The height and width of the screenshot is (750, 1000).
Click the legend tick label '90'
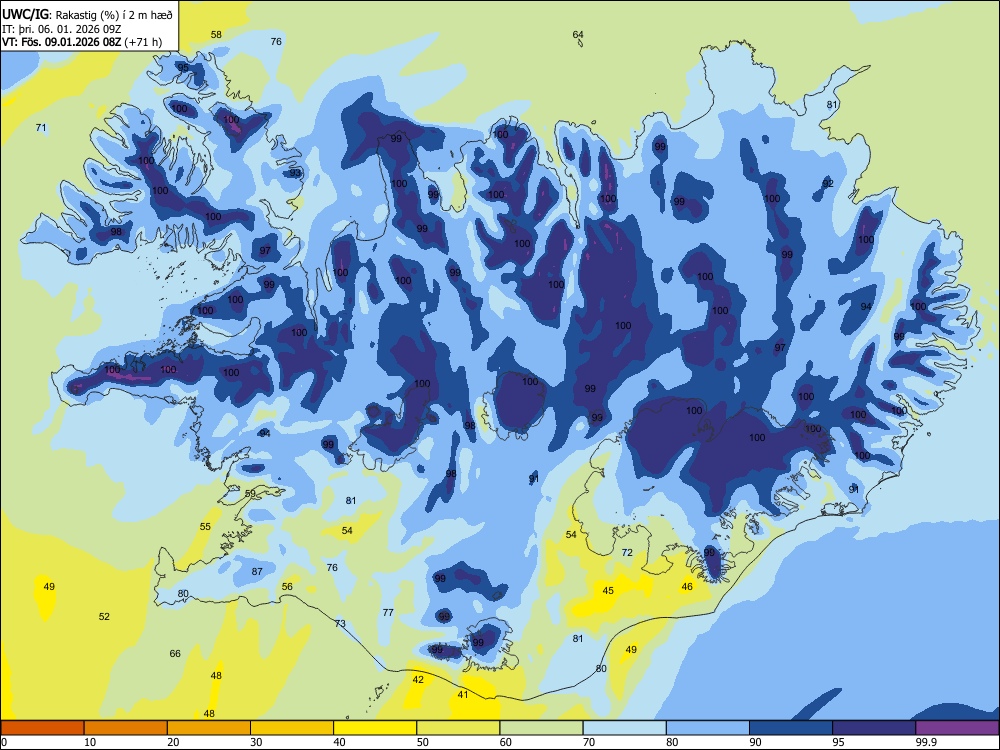(x=755, y=742)
